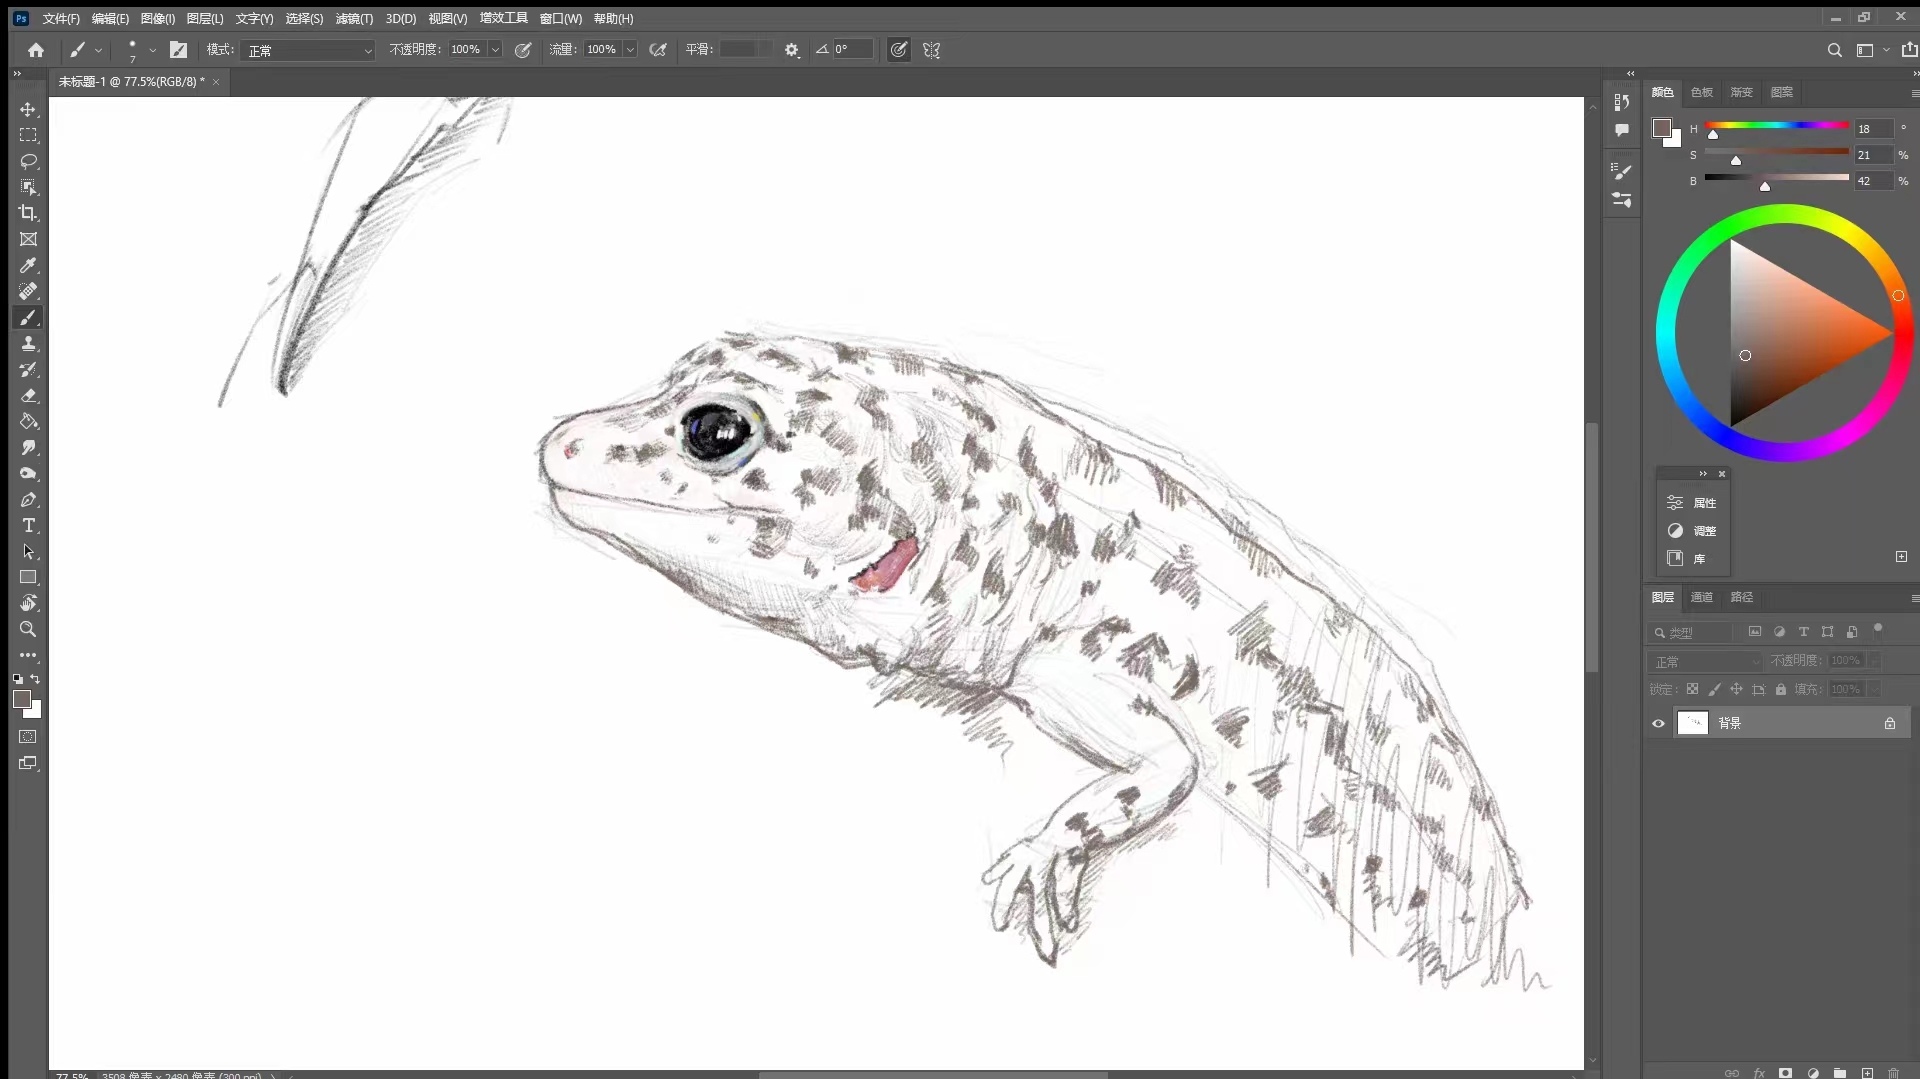Viewport: 1920px width, 1079px height.
Task: Select the Zoom tool
Action: 28,629
